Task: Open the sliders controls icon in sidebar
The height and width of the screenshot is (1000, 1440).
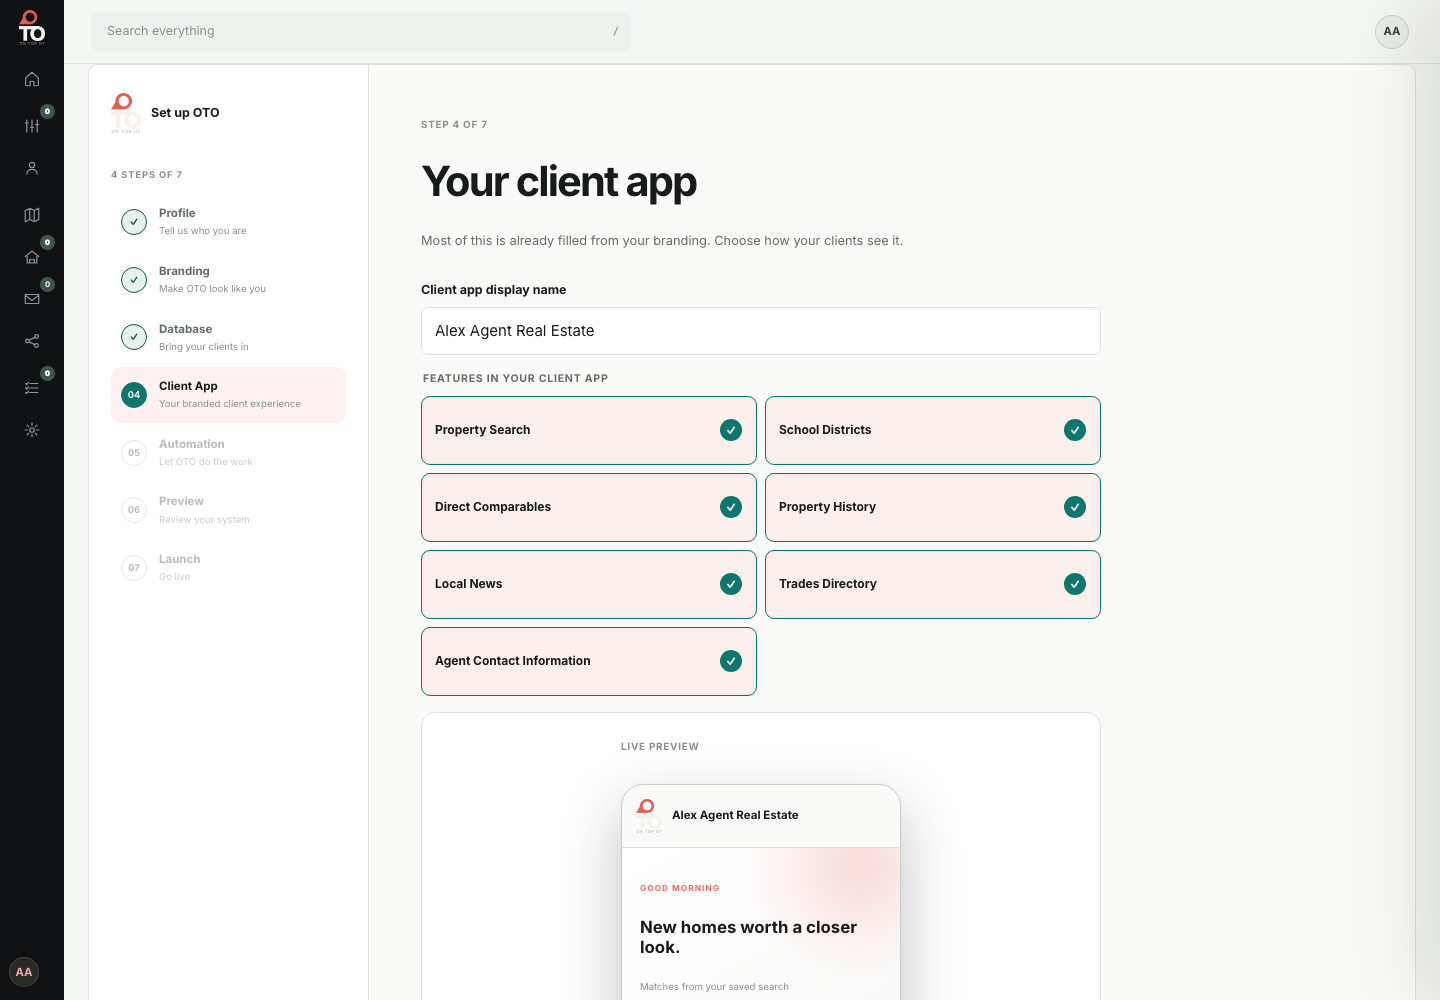Action: click(x=32, y=125)
